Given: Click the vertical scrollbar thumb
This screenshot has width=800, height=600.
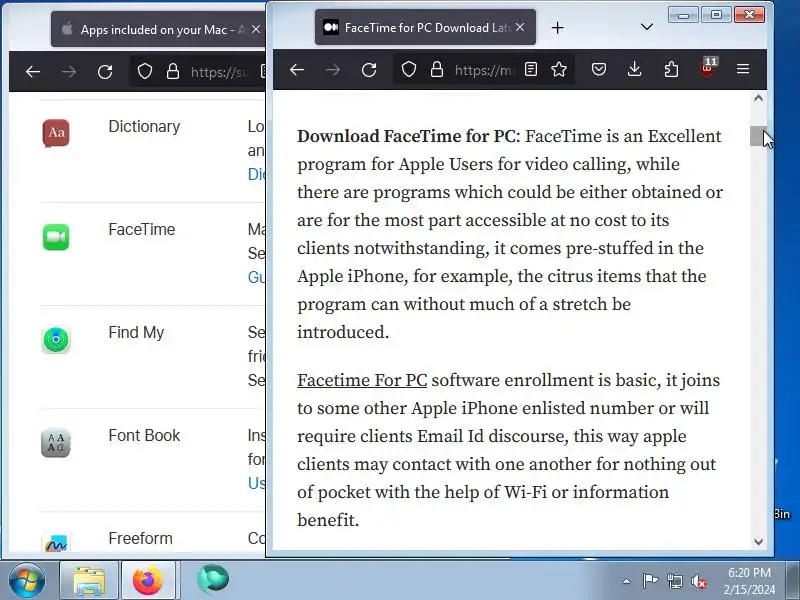Looking at the screenshot, I should click(x=758, y=136).
